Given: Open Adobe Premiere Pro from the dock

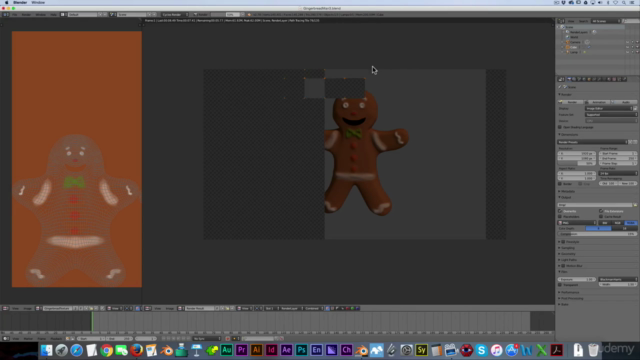Looking at the screenshot, I should pyautogui.click(x=242, y=350).
